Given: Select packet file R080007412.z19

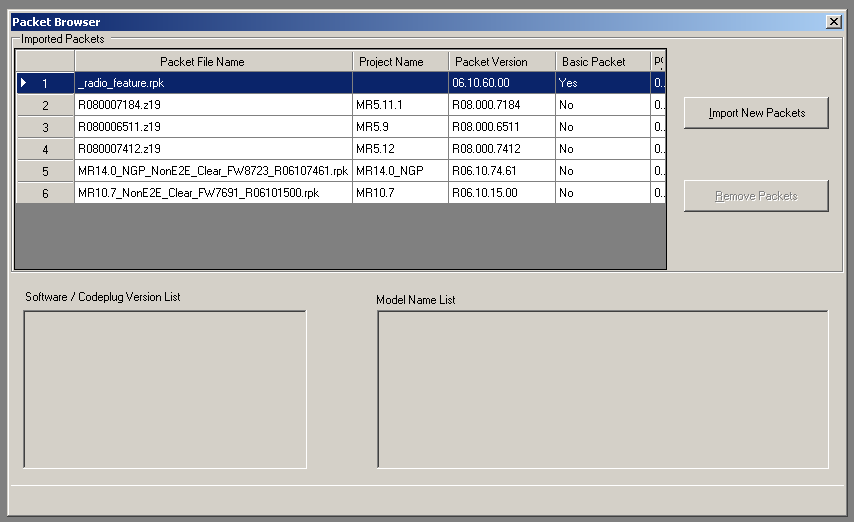Looking at the screenshot, I should 213,149.
